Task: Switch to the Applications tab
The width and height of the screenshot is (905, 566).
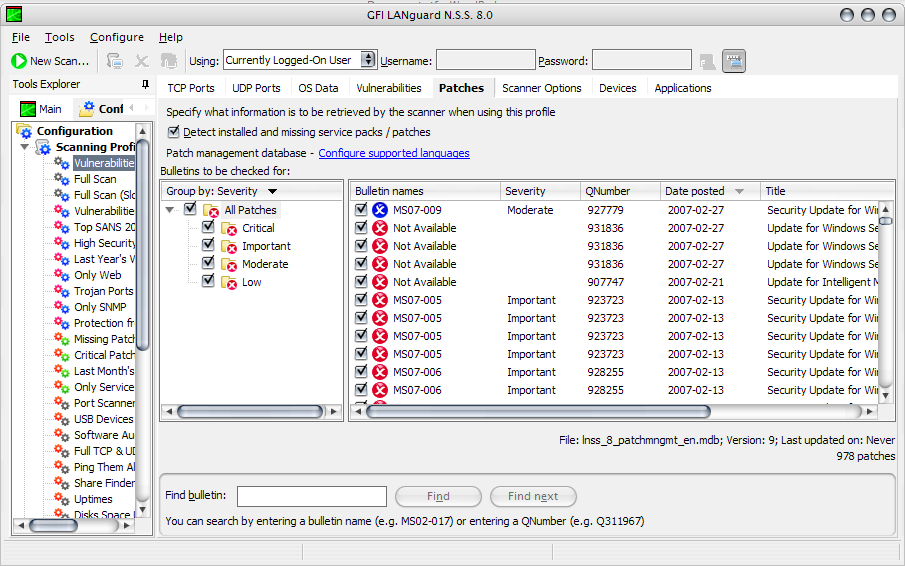Action: [683, 88]
